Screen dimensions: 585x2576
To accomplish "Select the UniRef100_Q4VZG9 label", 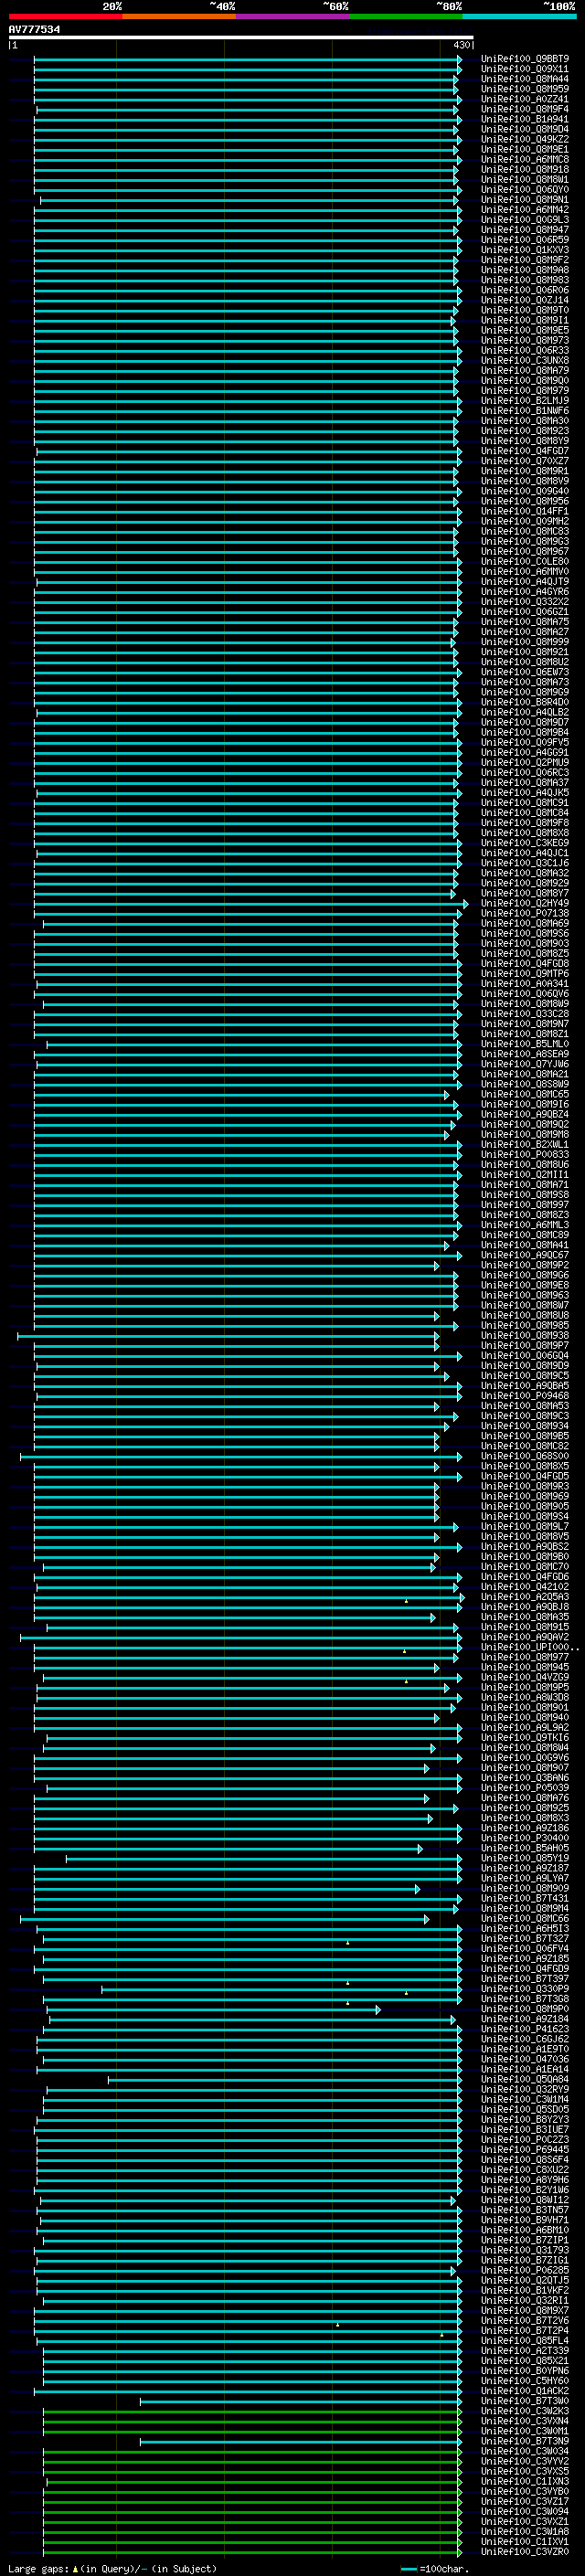I will 524,1678.
